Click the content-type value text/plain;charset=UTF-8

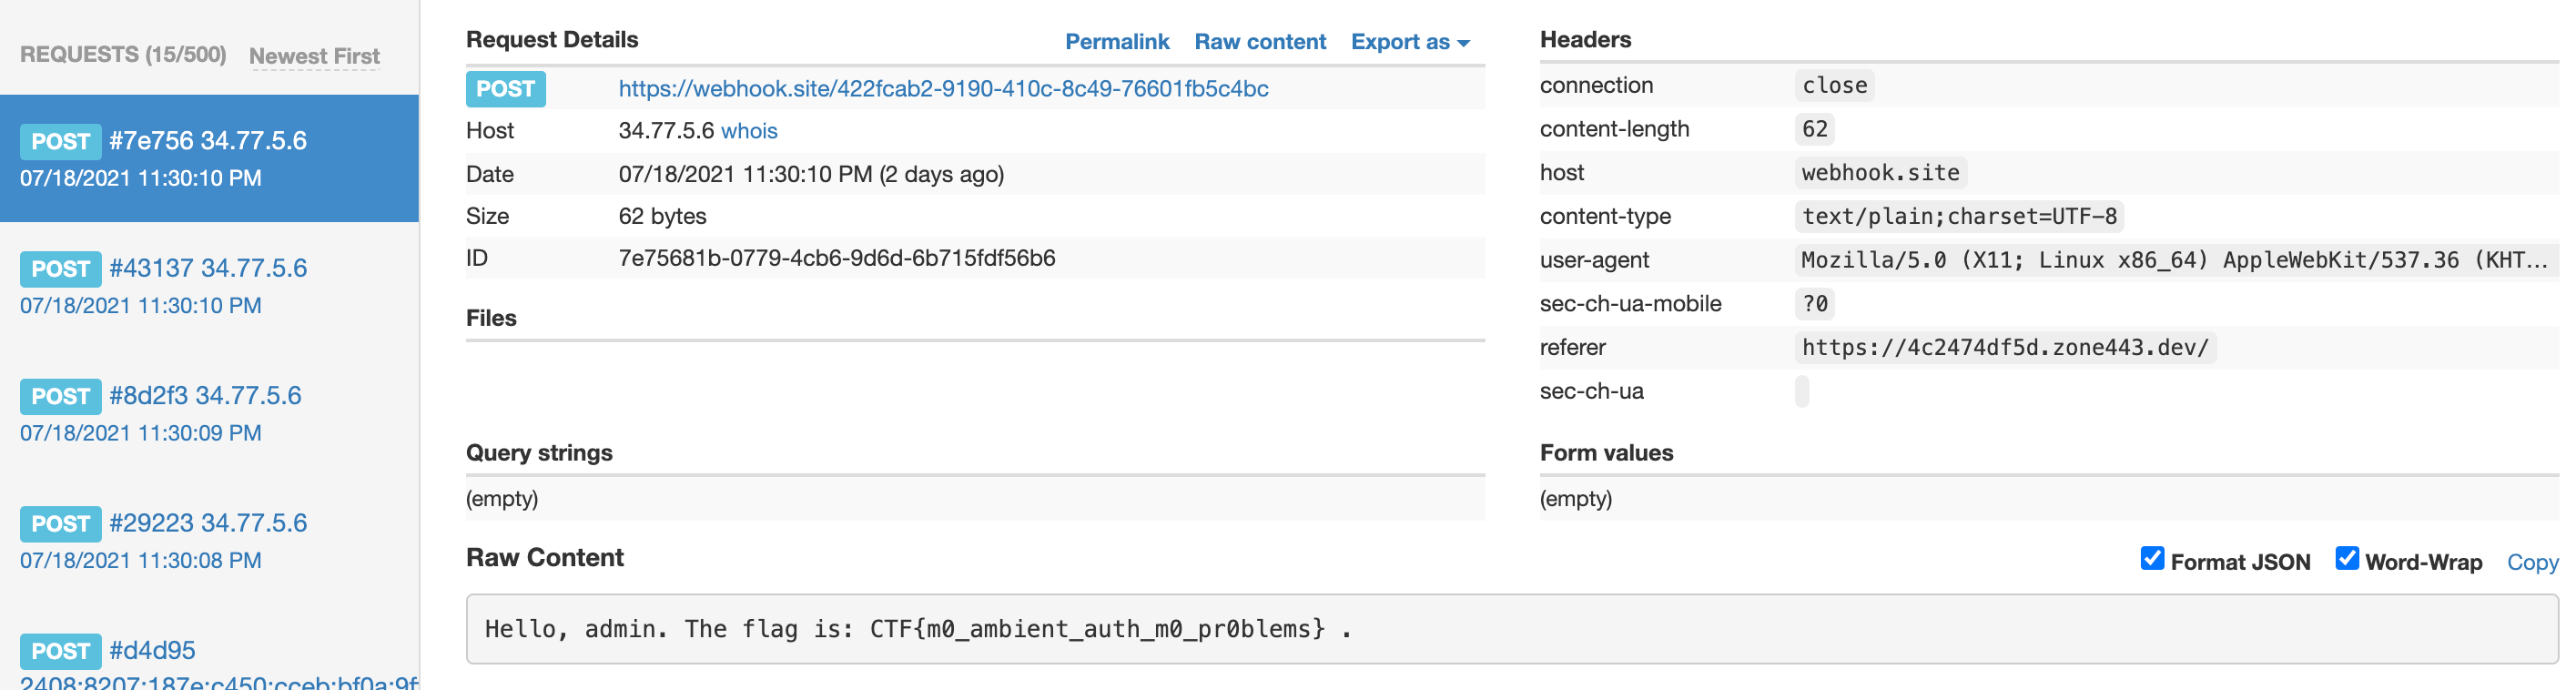1959,217
